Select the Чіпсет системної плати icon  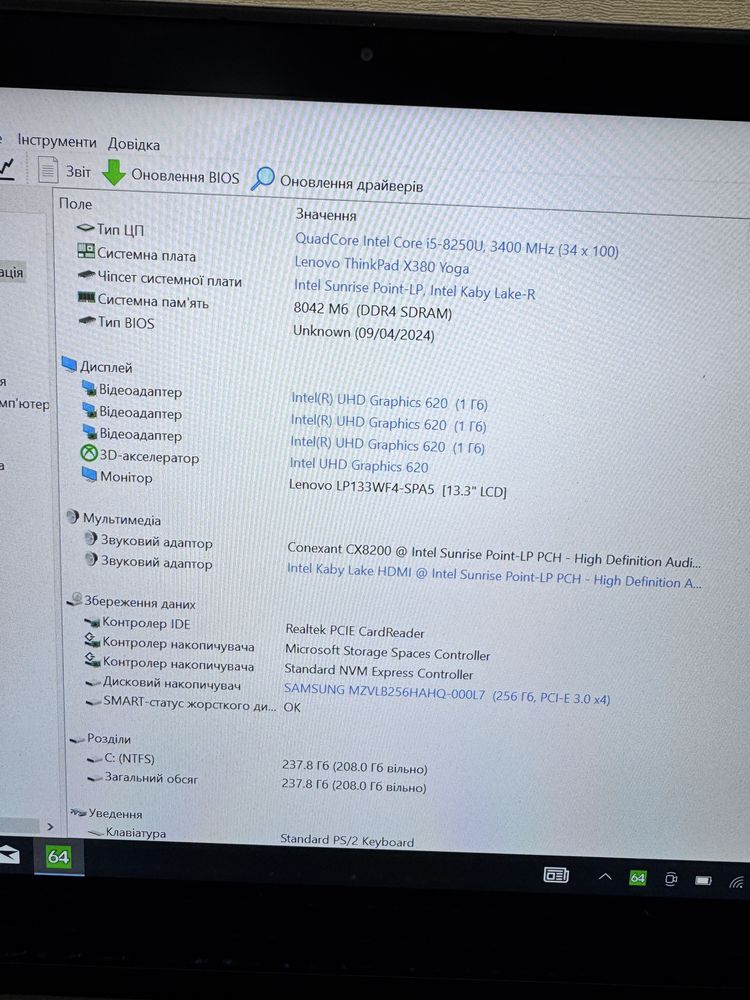[x=86, y=275]
